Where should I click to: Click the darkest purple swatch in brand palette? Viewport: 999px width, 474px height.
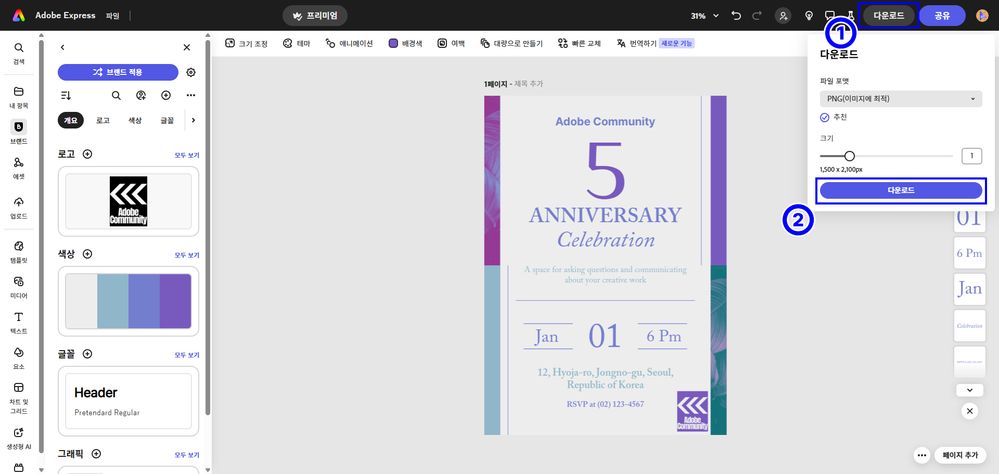point(175,301)
